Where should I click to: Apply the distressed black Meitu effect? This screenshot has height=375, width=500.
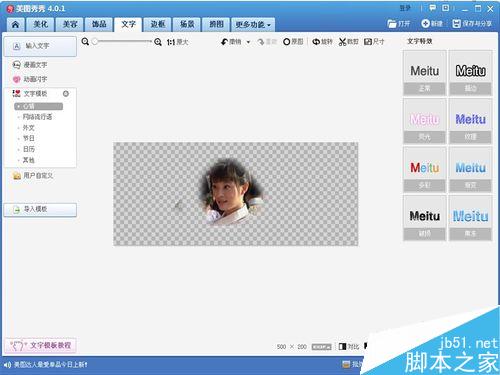click(x=424, y=218)
